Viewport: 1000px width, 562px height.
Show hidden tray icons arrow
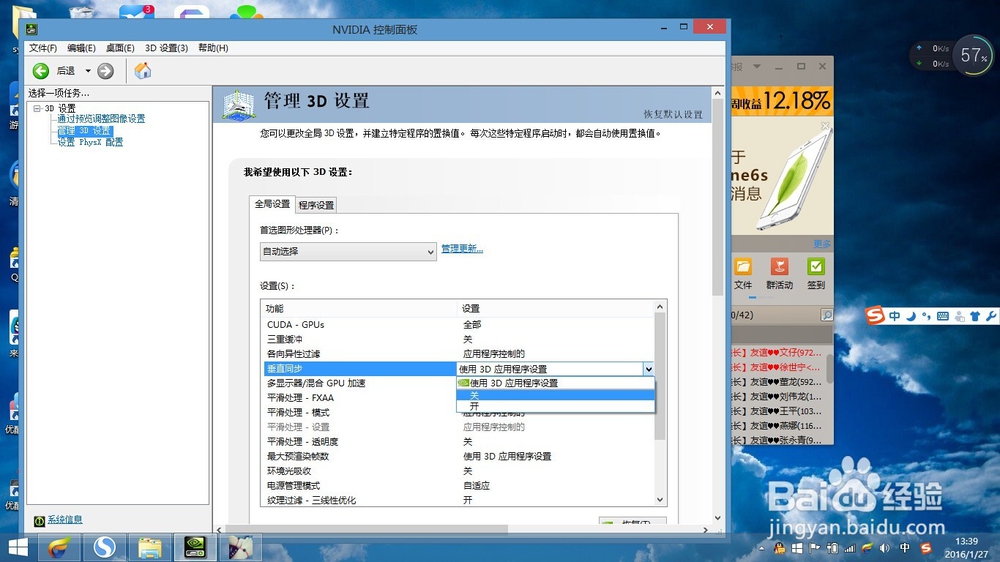pos(761,548)
